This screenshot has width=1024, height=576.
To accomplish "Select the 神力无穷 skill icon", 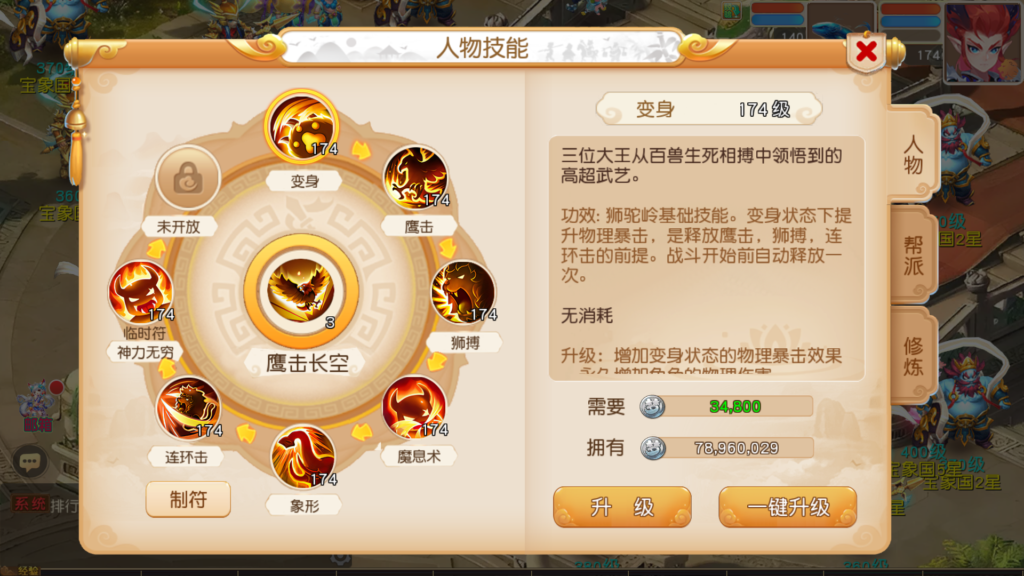I will pyautogui.click(x=140, y=293).
